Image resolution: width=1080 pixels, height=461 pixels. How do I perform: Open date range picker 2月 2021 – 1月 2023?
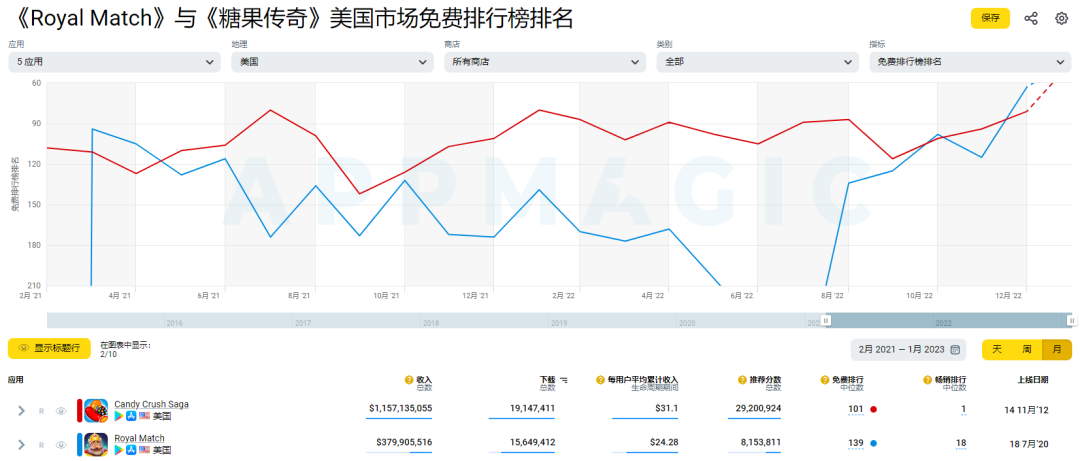click(908, 349)
